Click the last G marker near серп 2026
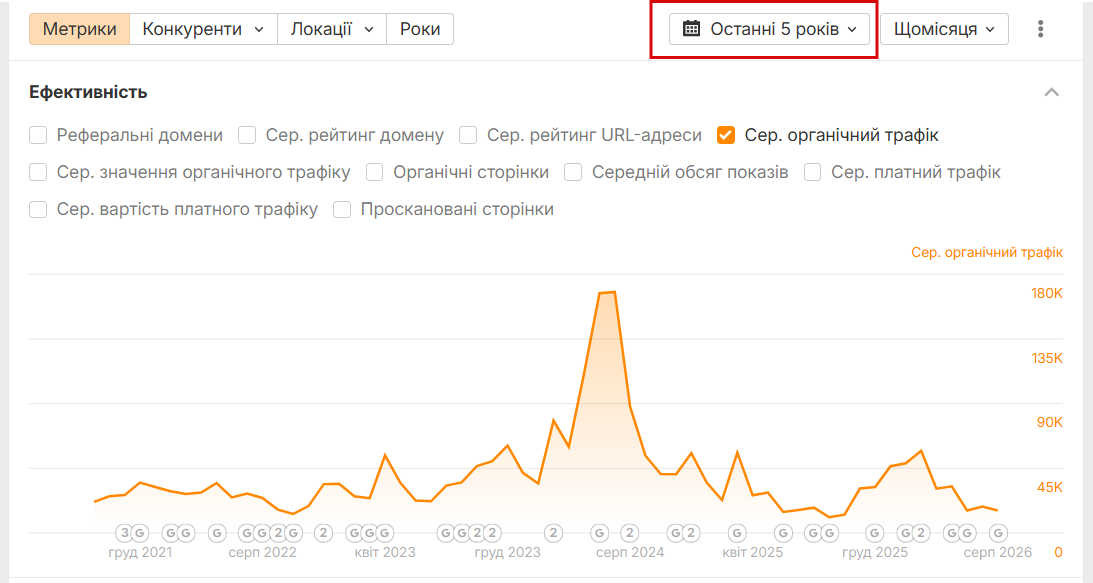The width and height of the screenshot is (1093, 583). (998, 533)
